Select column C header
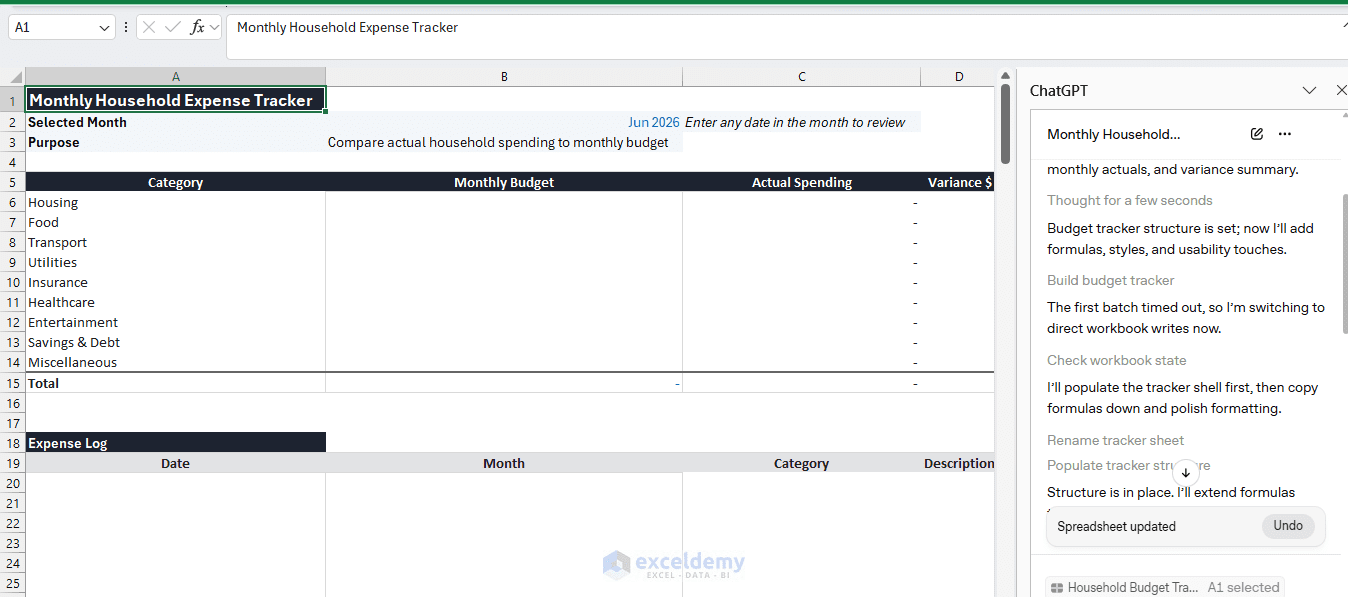Screen dimensions: 1348x597 coord(802,77)
